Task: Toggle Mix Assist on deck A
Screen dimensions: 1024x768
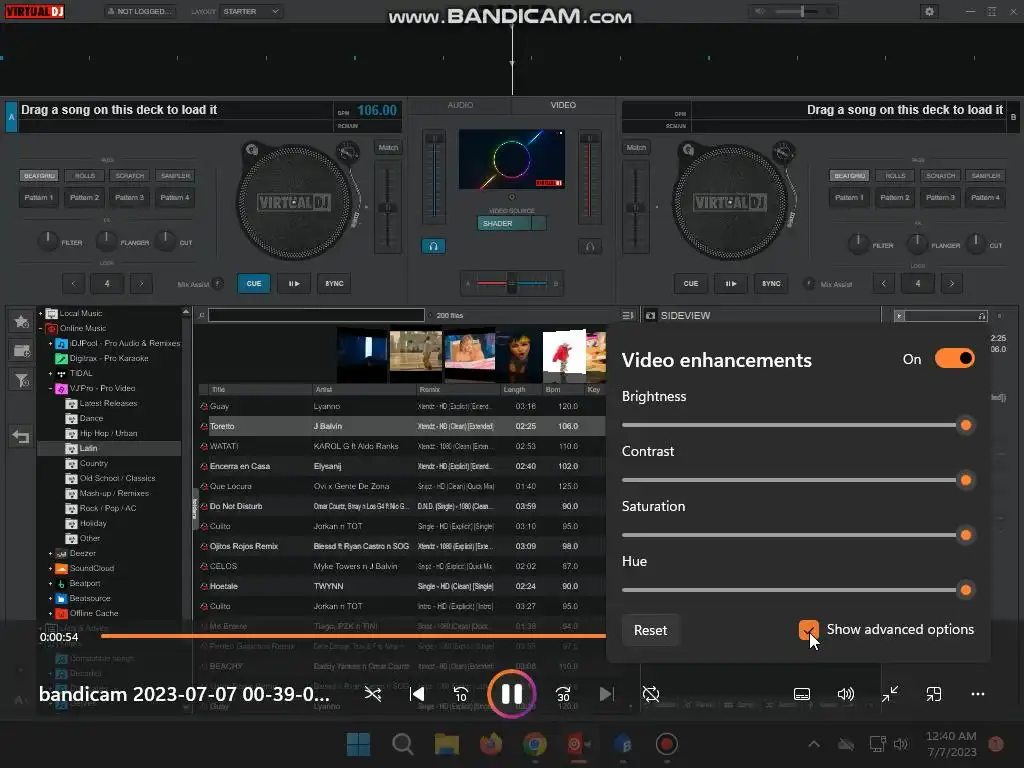Action: [x=218, y=283]
